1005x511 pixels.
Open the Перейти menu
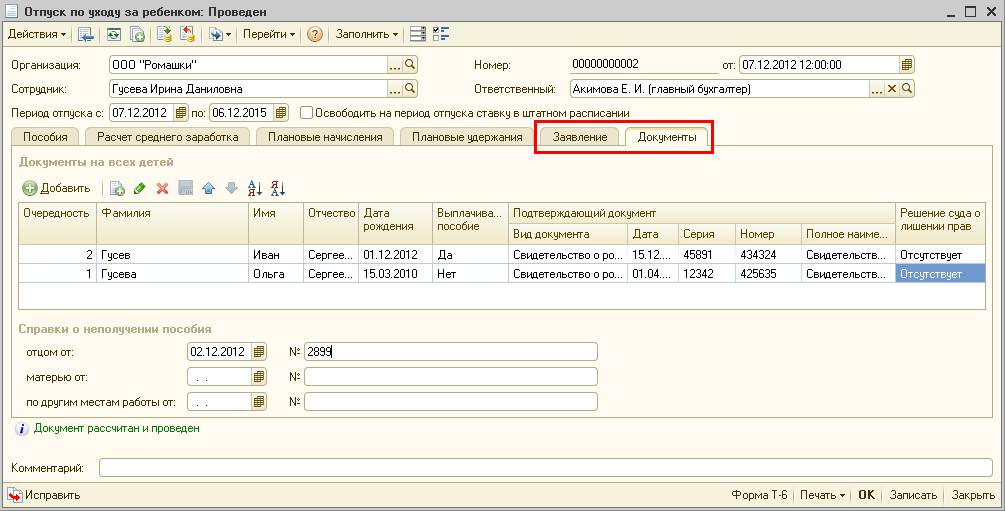pos(269,34)
